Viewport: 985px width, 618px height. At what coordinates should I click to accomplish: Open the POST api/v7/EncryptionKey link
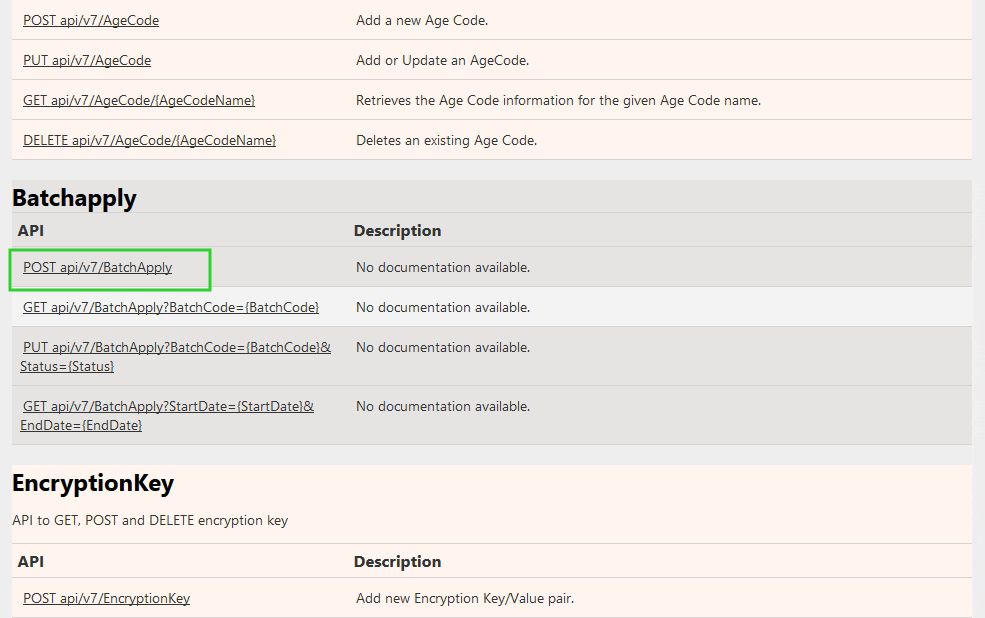[106, 599]
